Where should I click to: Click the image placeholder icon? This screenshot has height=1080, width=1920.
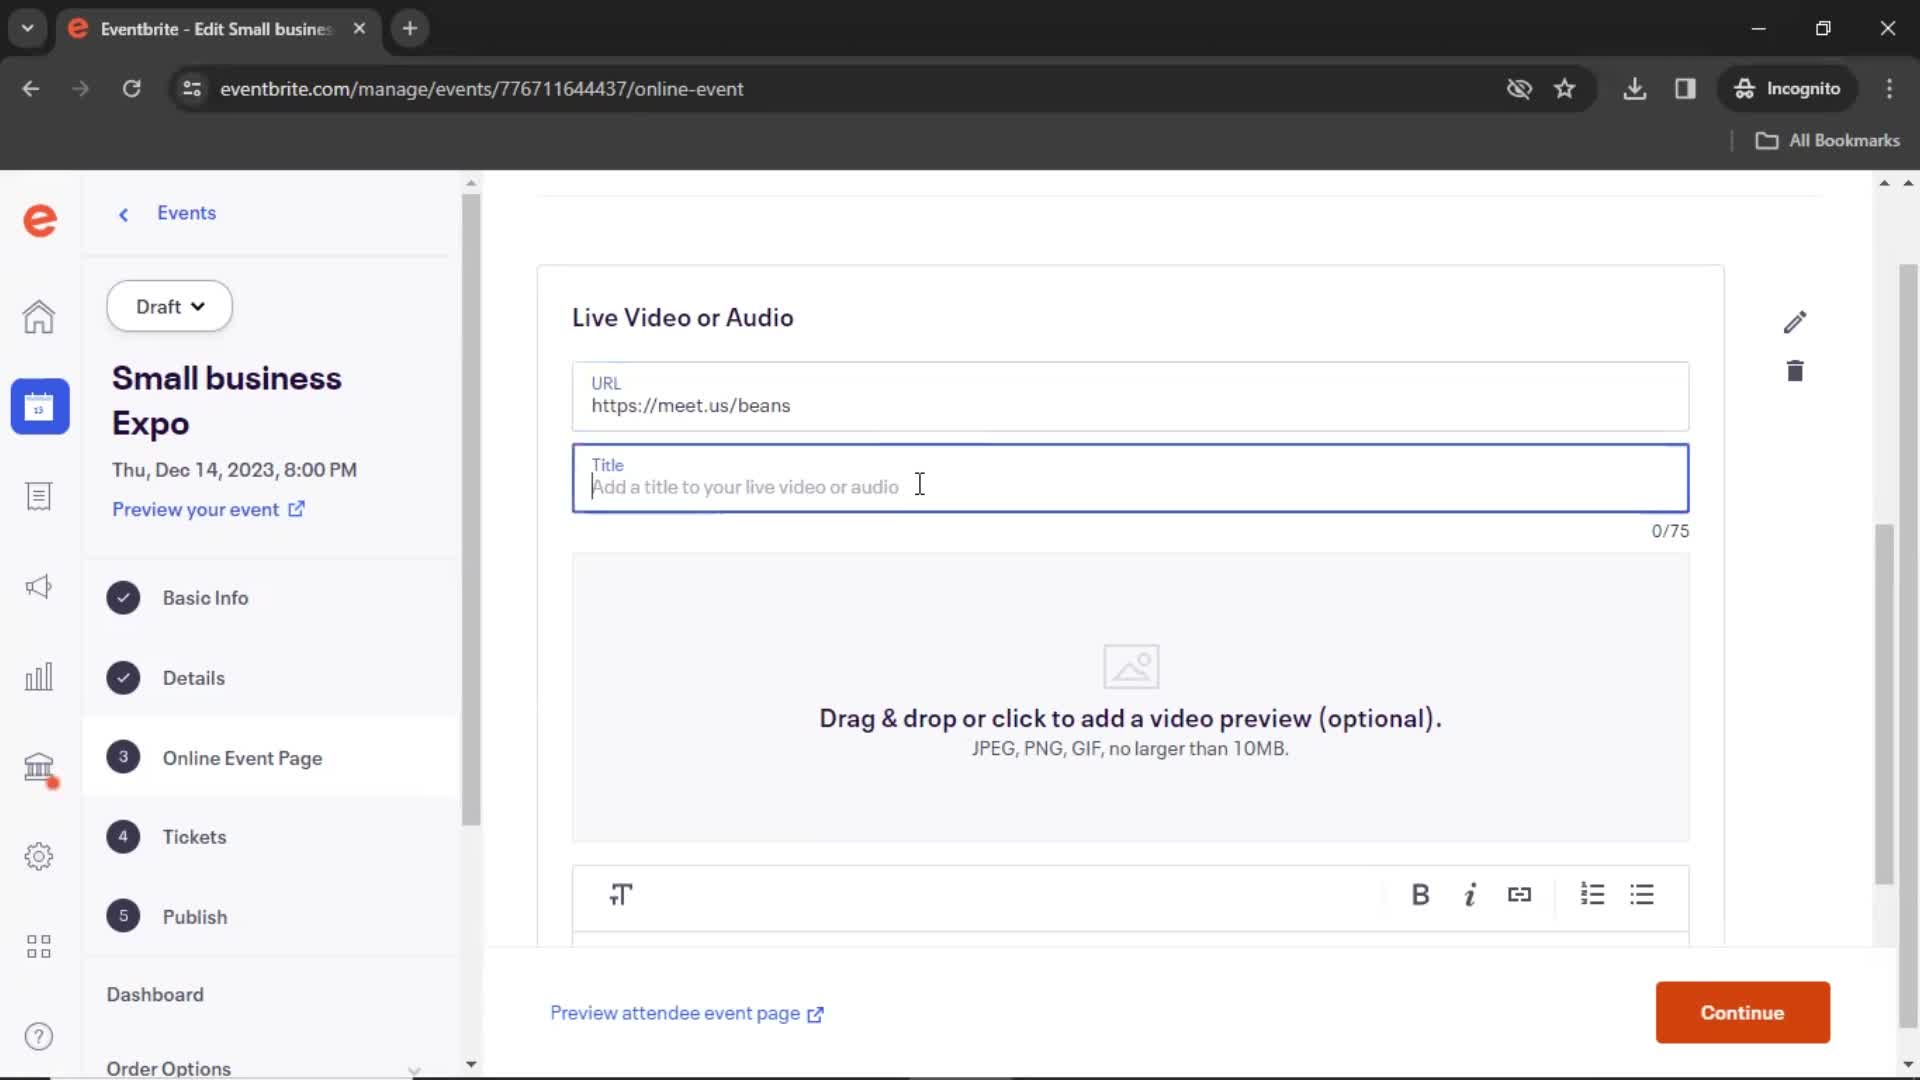pyautogui.click(x=1131, y=666)
